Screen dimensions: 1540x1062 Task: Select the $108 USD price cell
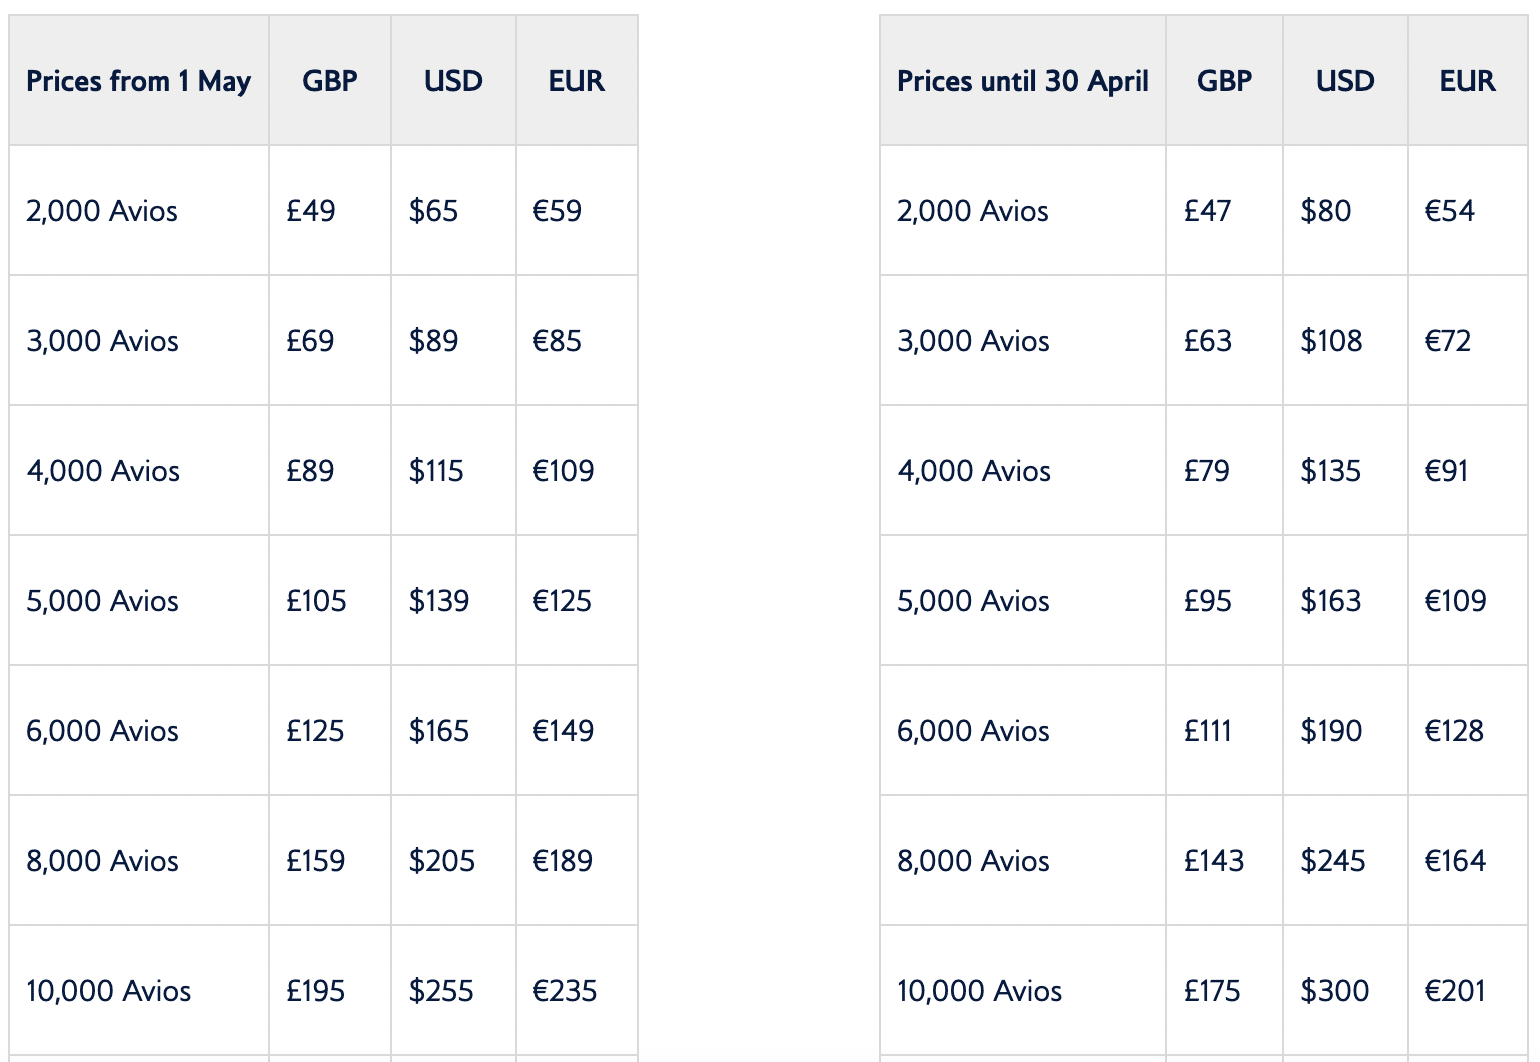point(1331,341)
